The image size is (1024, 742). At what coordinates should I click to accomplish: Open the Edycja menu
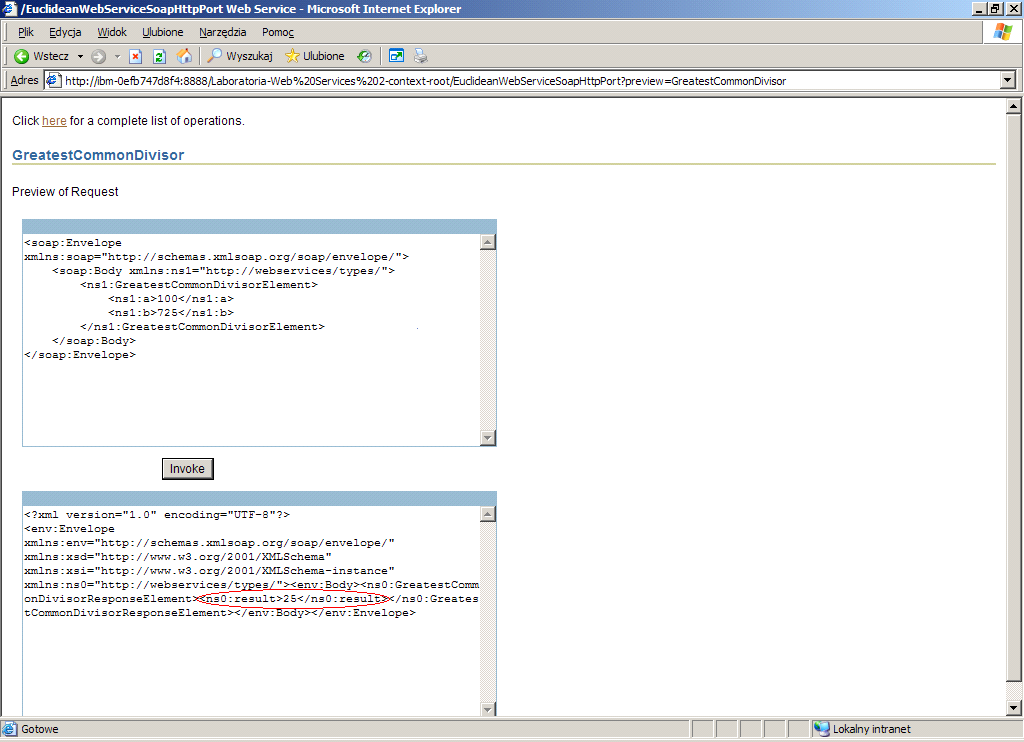(65, 32)
